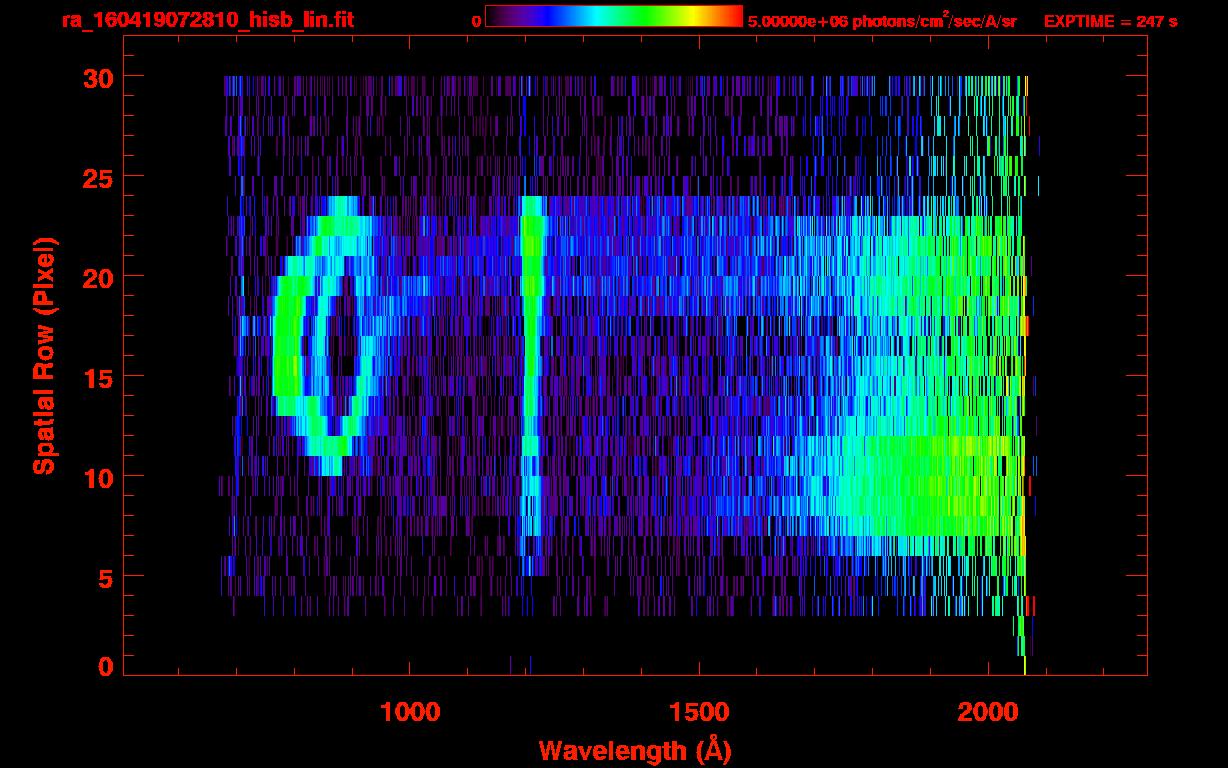Click the EXPTIME = 247 s label

pos(1110,21)
